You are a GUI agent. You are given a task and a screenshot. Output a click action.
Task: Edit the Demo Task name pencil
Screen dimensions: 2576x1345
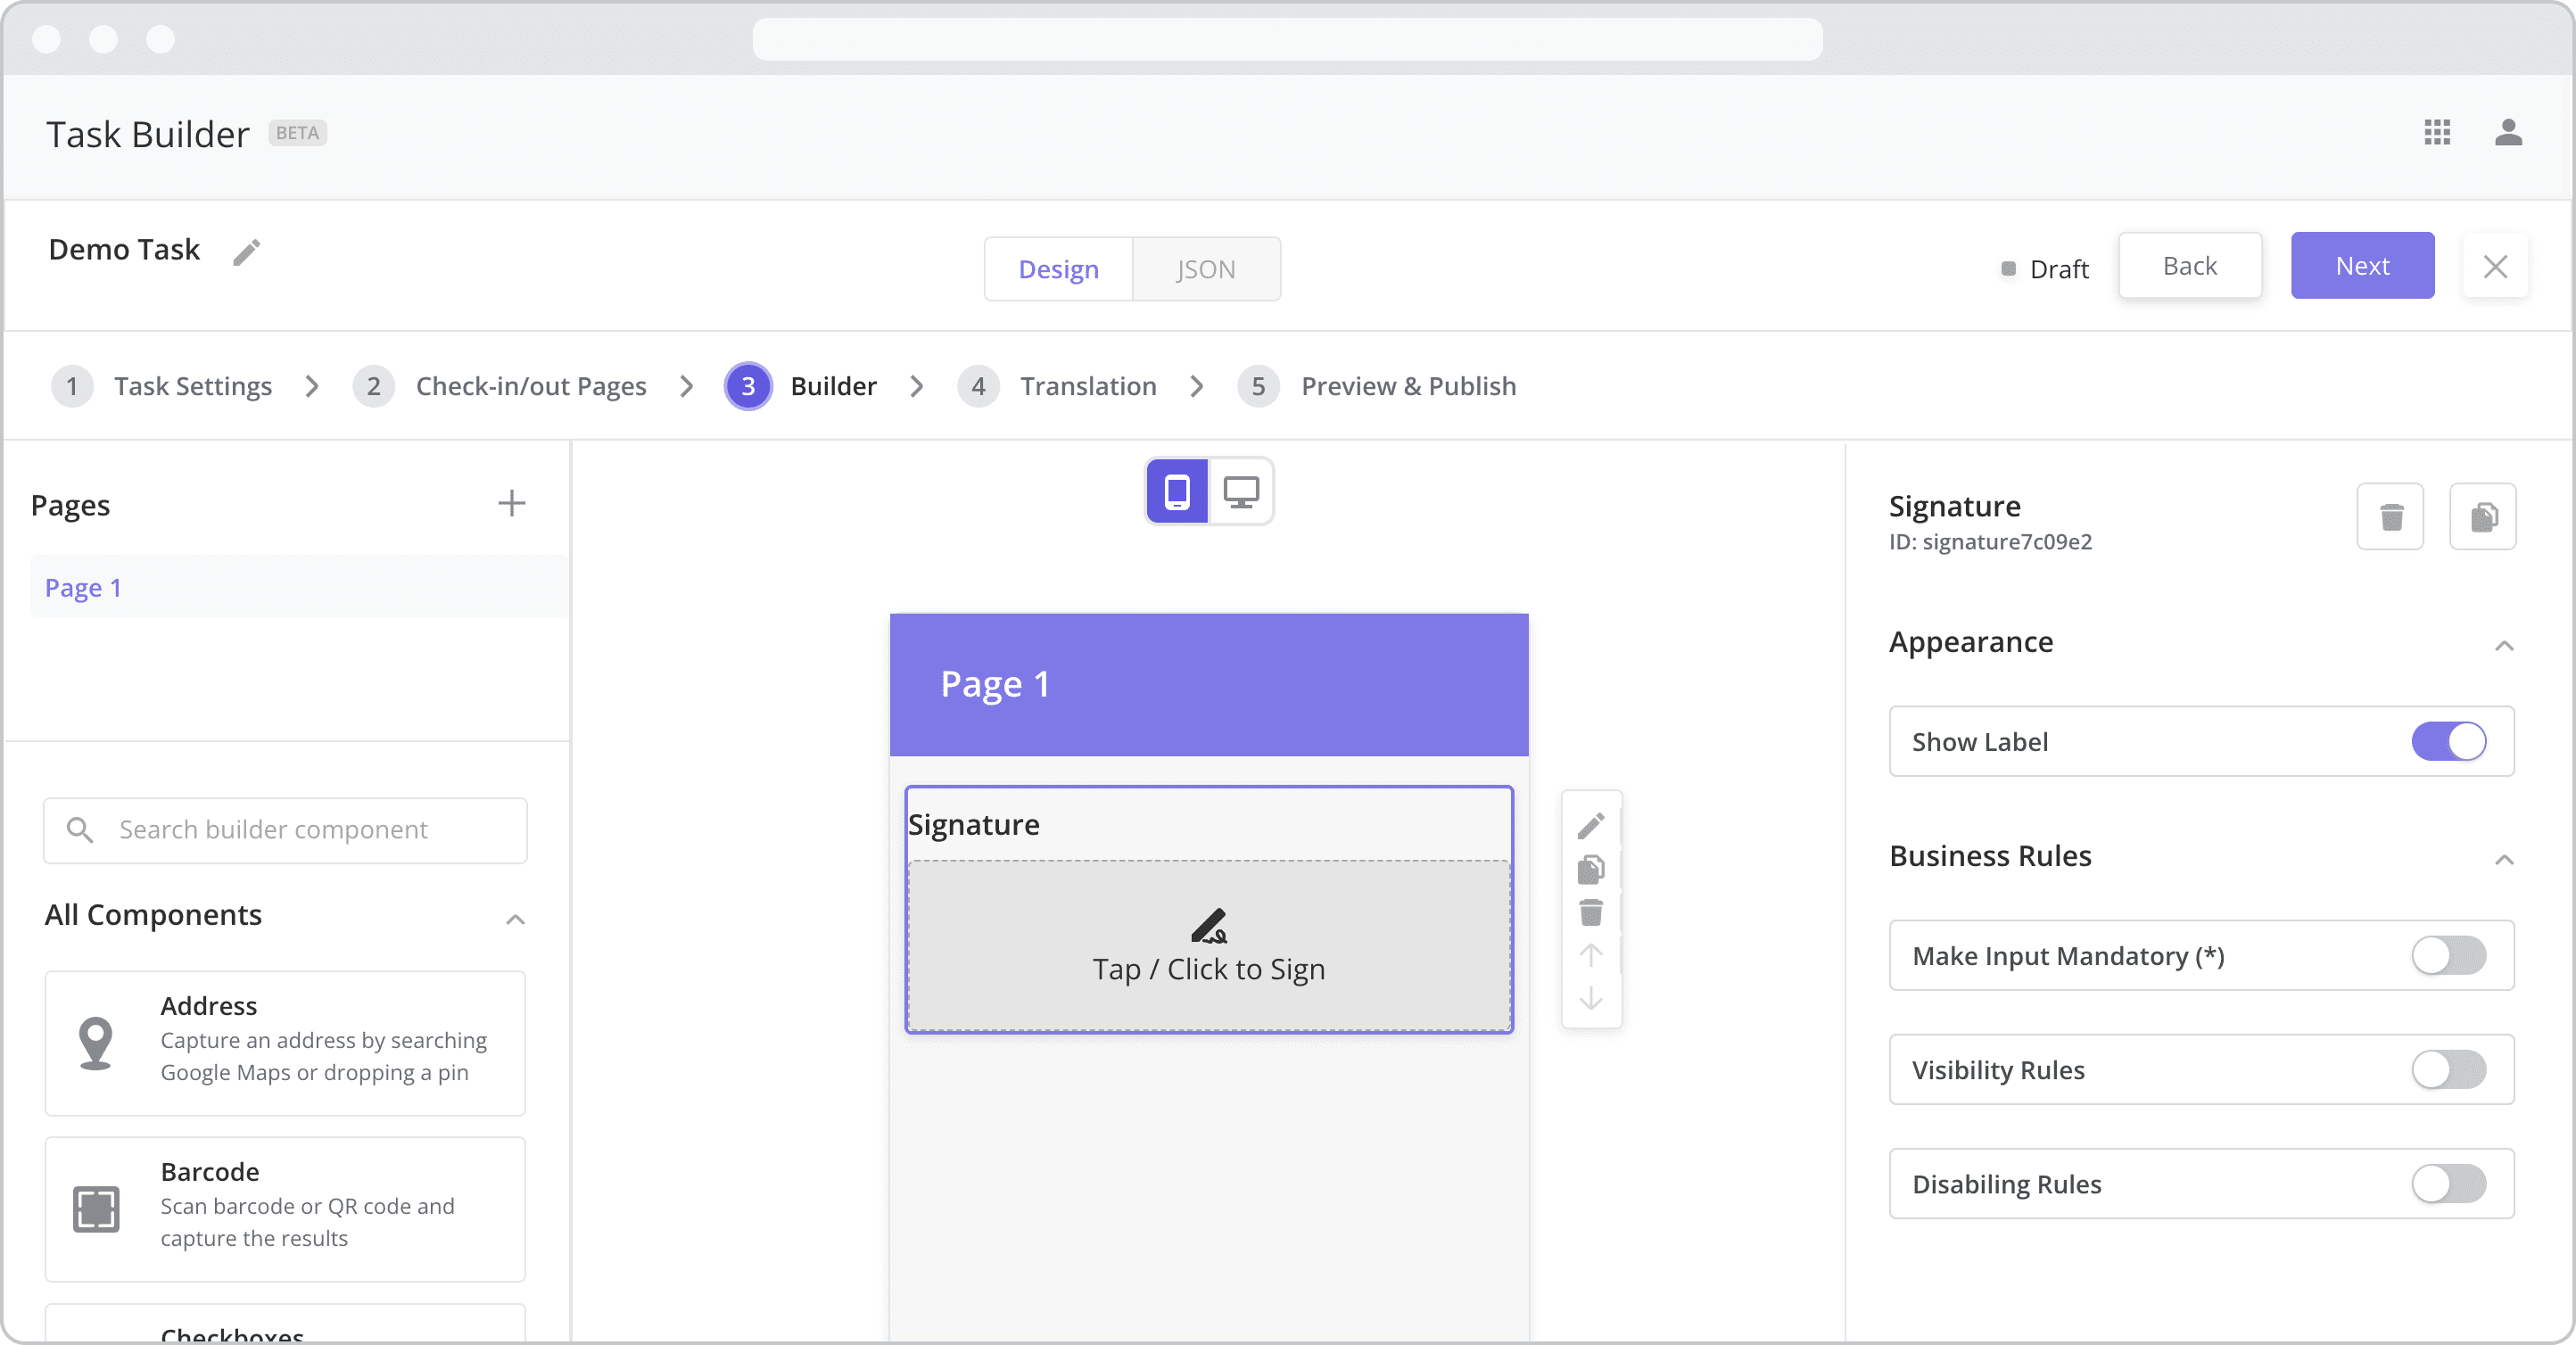pos(246,252)
